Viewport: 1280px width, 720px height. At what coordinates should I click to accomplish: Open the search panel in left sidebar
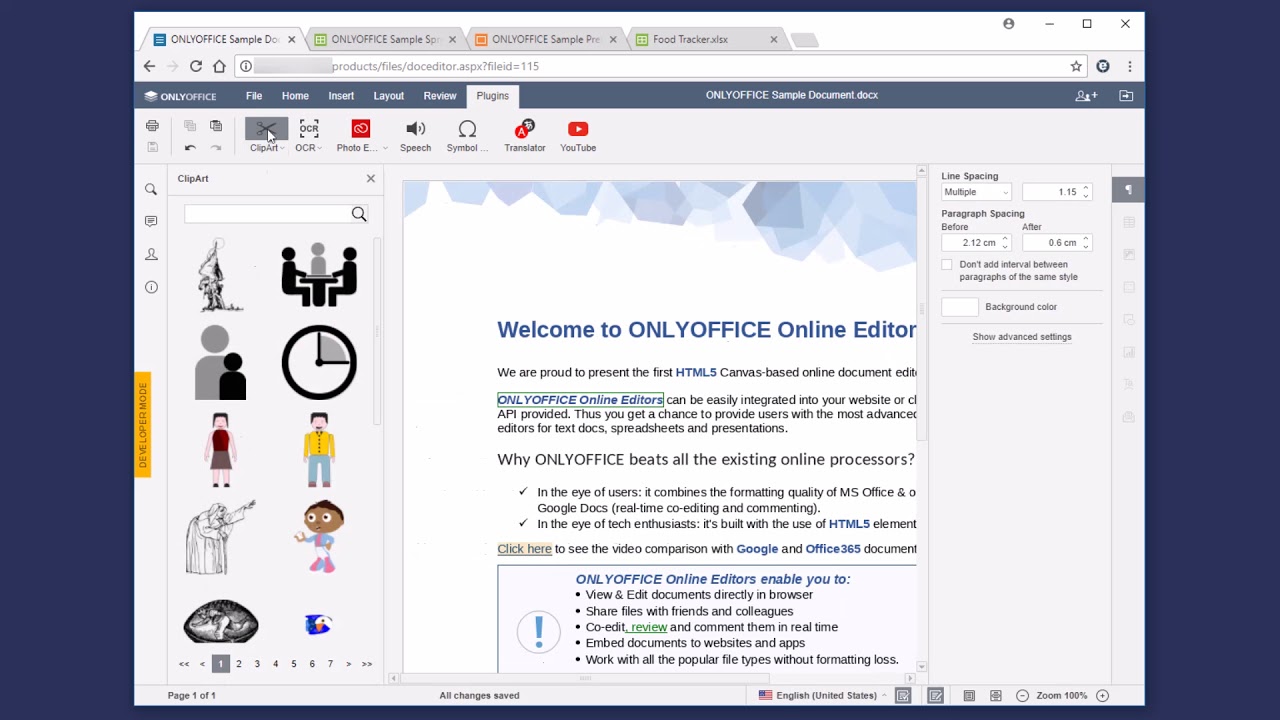151,189
